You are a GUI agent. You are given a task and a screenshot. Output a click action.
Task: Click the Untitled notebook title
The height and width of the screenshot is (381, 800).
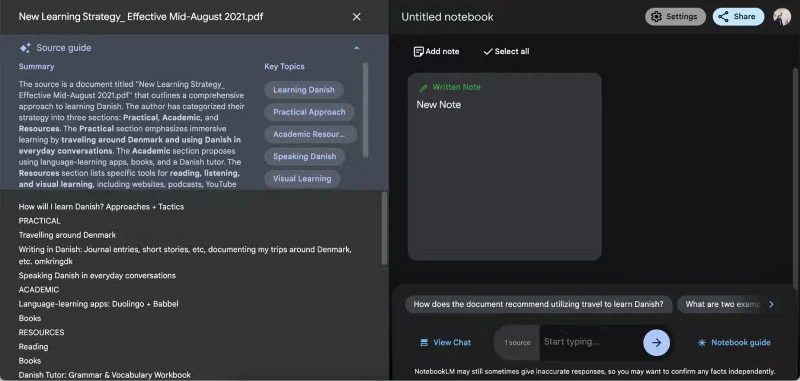[x=447, y=17]
